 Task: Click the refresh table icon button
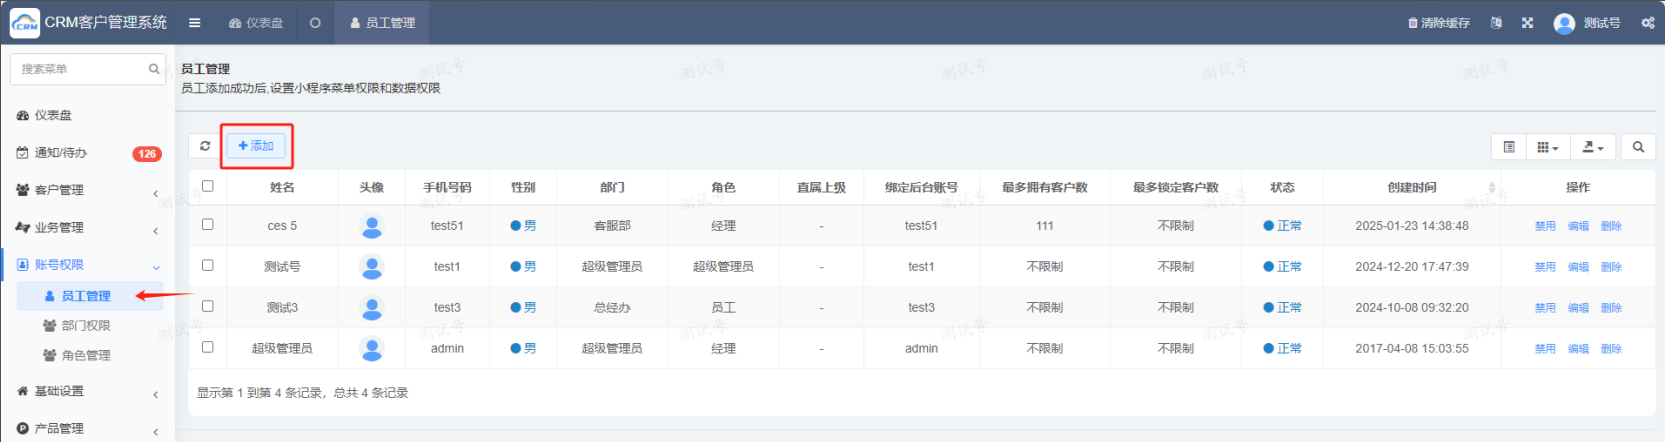click(205, 146)
